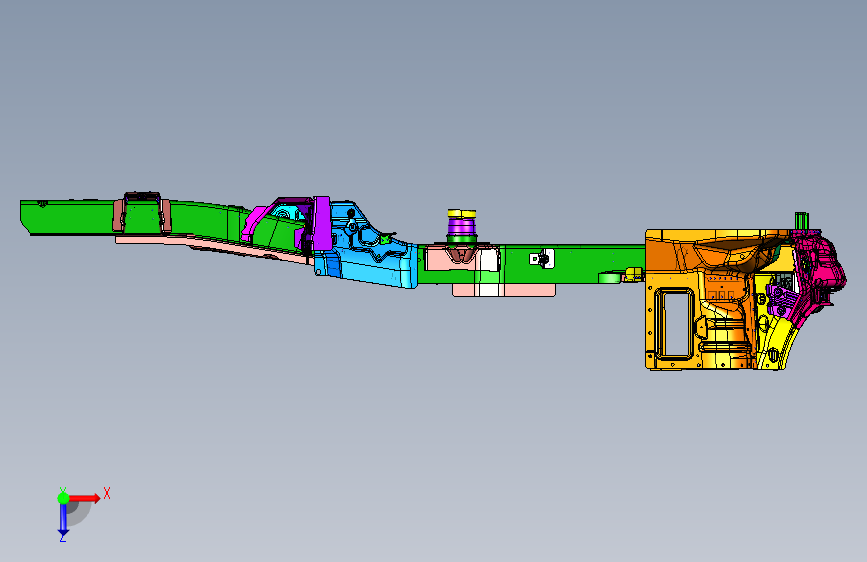The height and width of the screenshot is (562, 867).
Task: Pick the long pink reinforcement strip under the left rail
Action: coord(210,245)
